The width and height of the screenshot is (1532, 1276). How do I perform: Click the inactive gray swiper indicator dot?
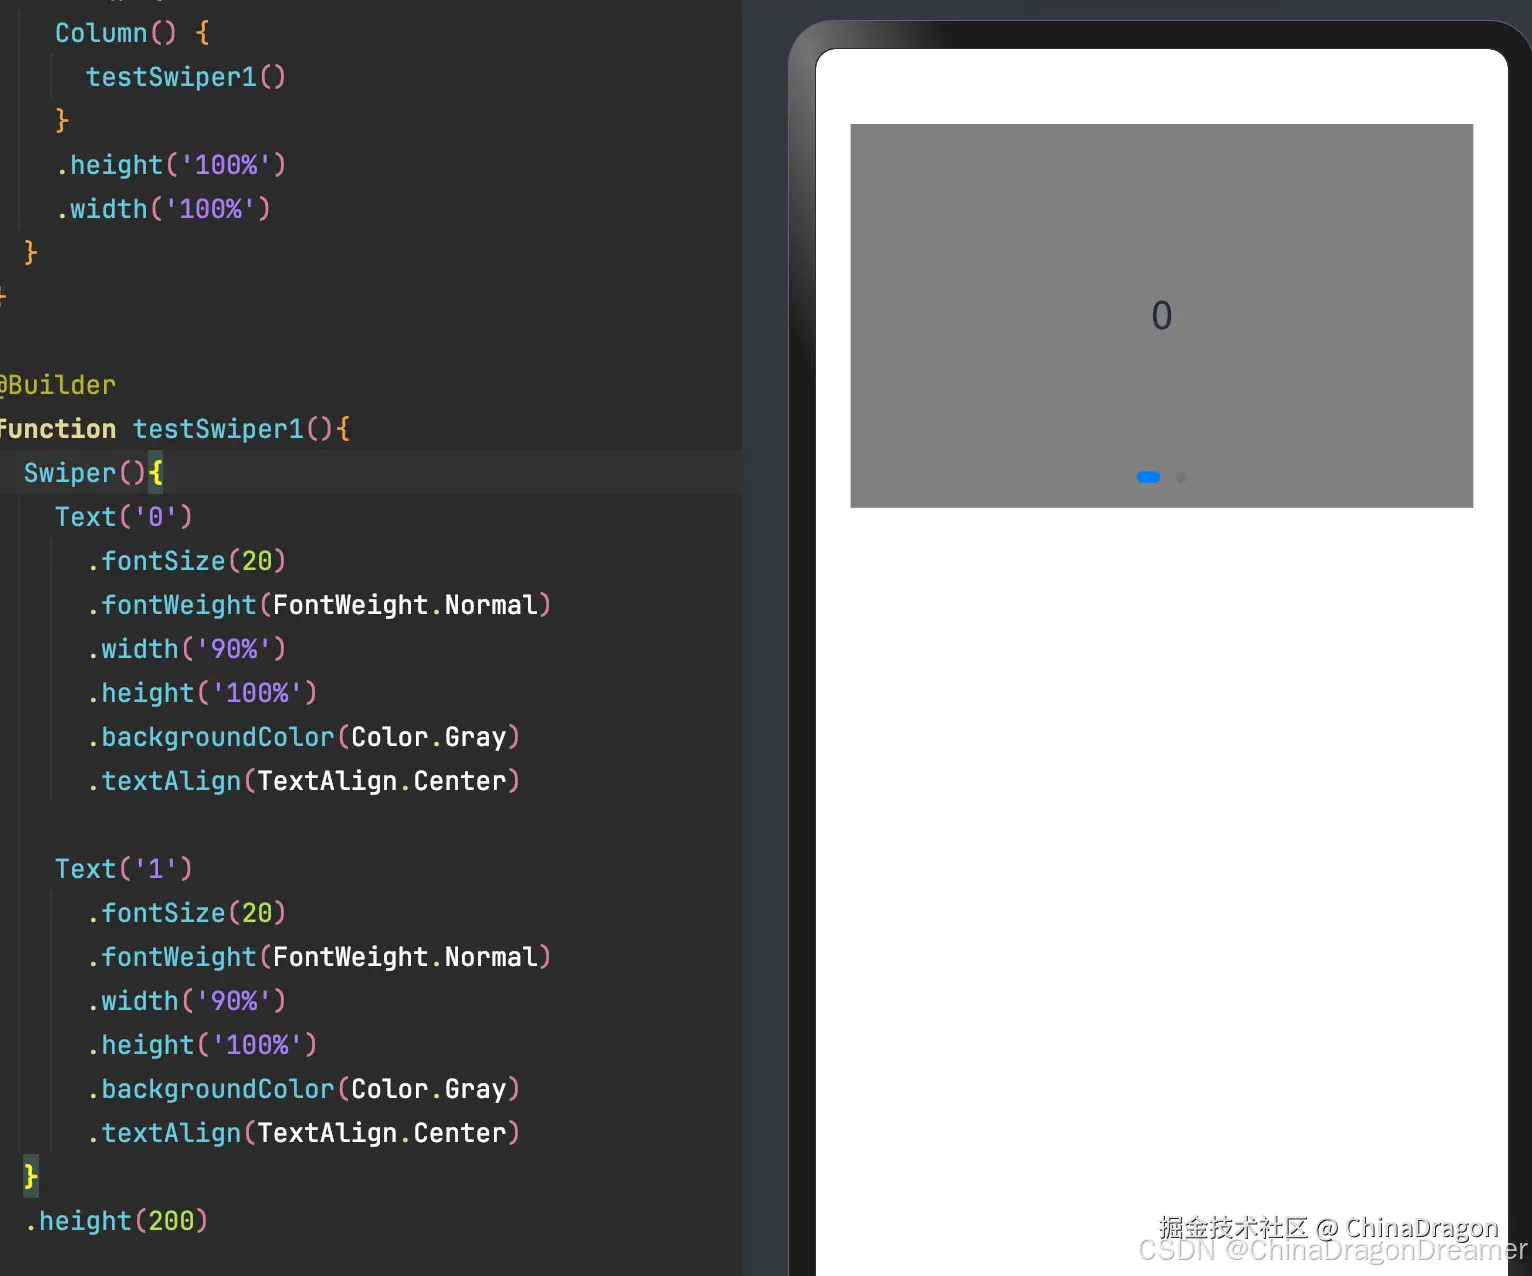[x=1181, y=477]
